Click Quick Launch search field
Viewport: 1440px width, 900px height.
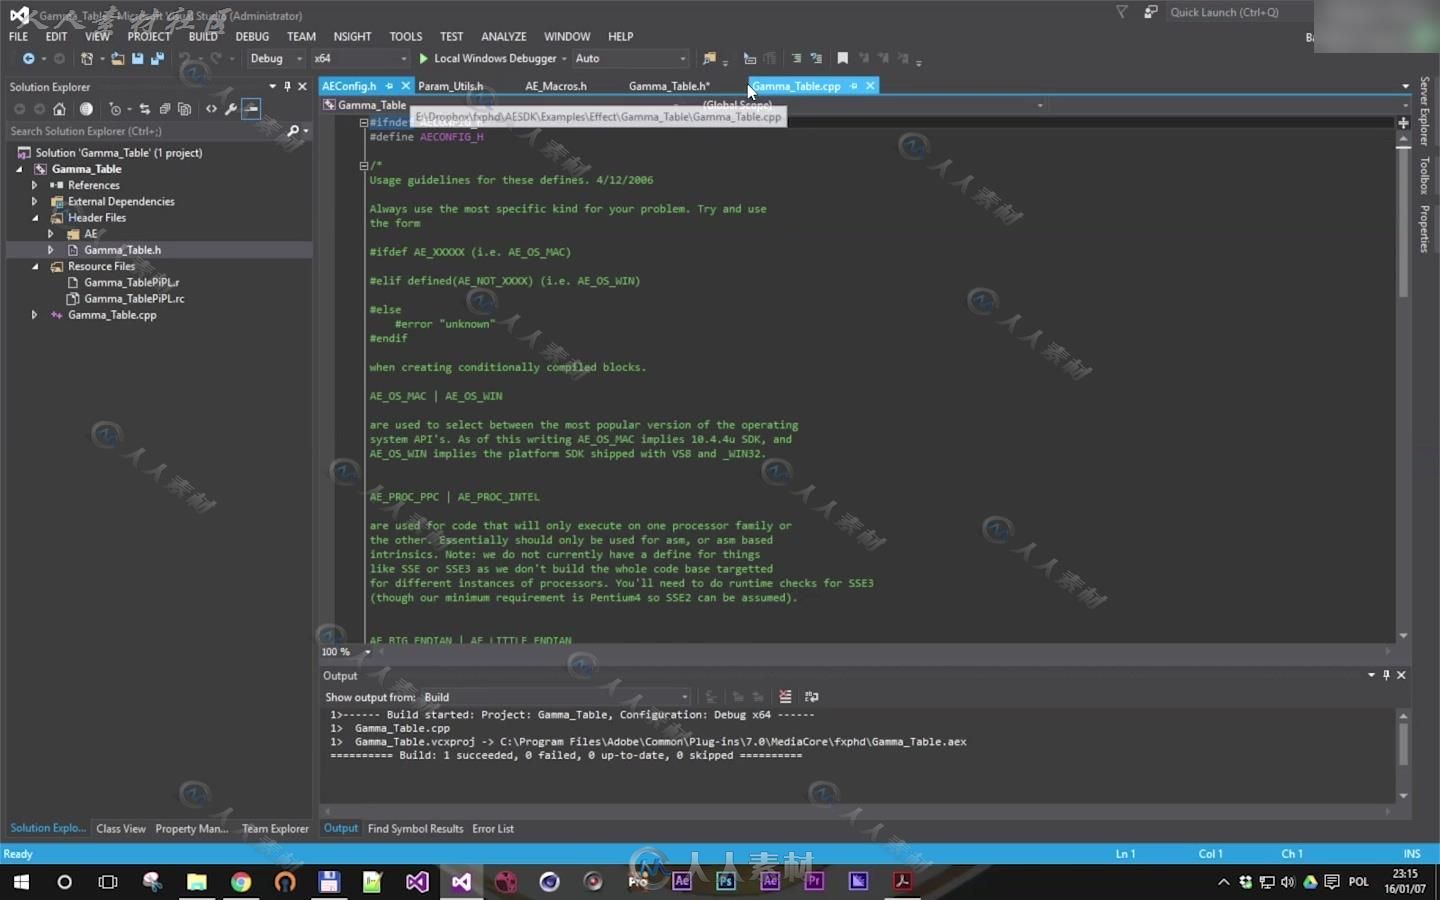point(1238,12)
